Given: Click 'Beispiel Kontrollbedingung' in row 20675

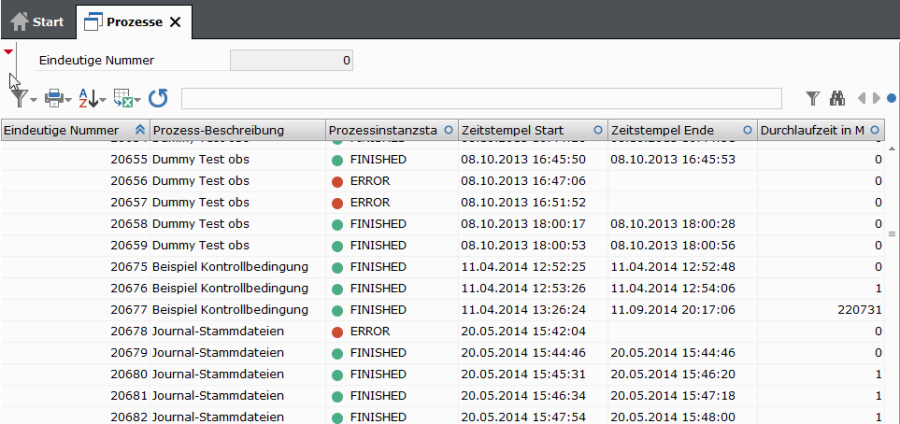Looking at the screenshot, I should pos(230,267).
